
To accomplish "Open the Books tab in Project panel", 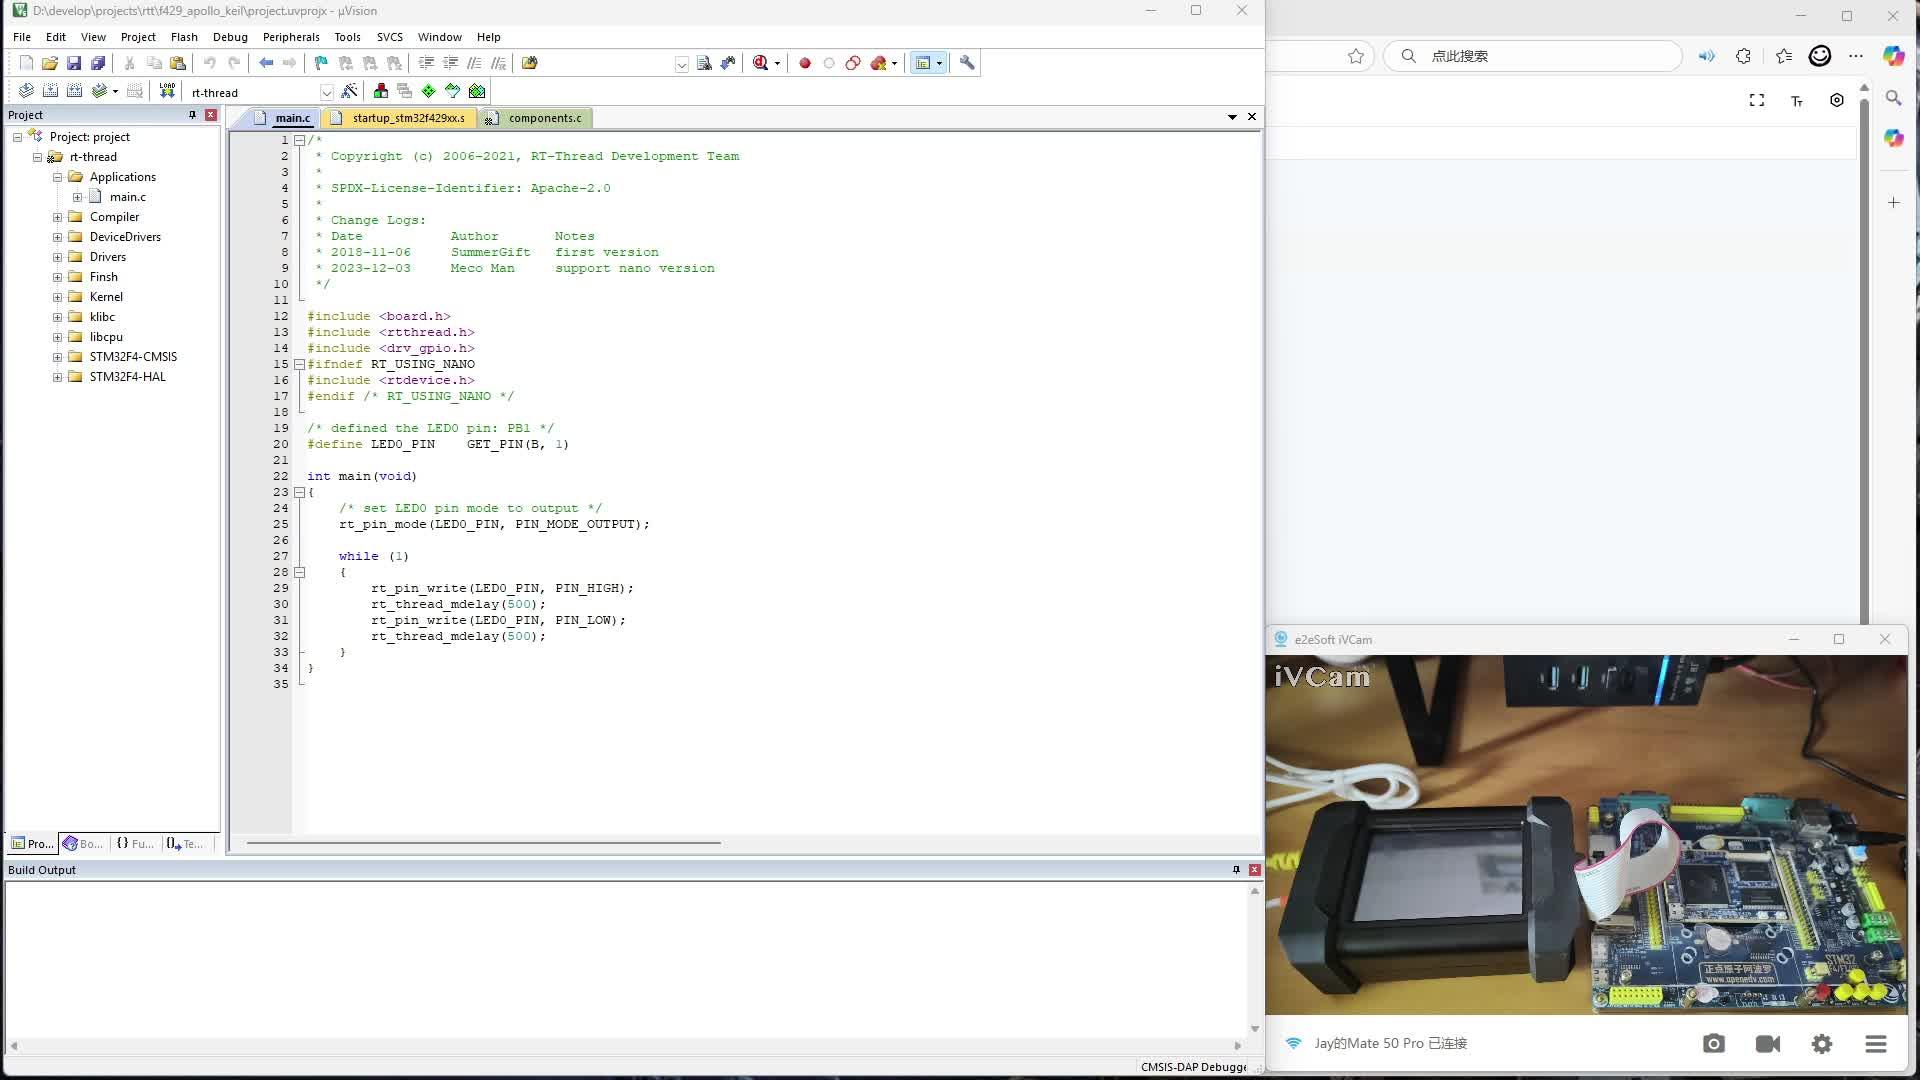I will click(83, 844).
